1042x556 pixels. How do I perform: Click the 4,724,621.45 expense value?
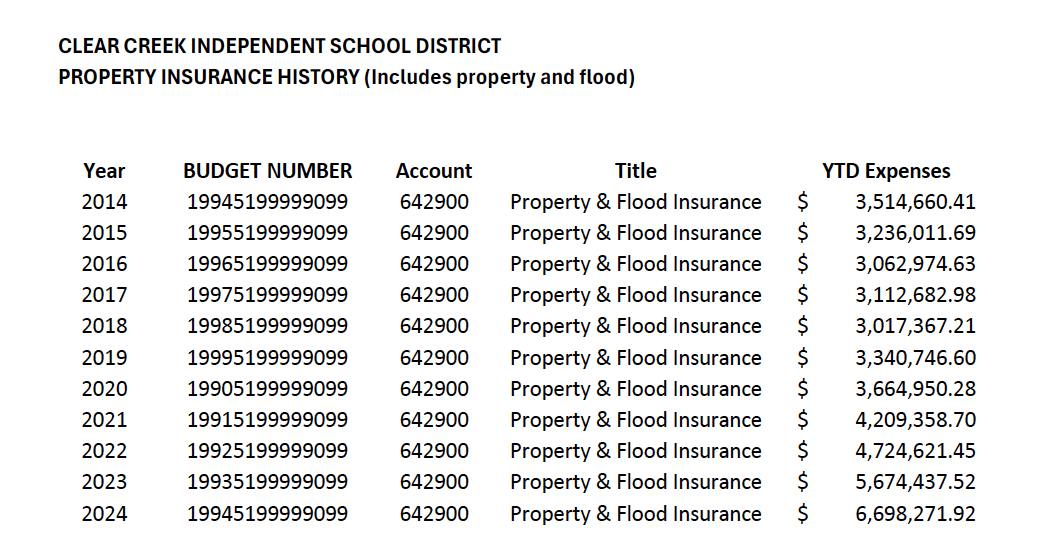(915, 451)
